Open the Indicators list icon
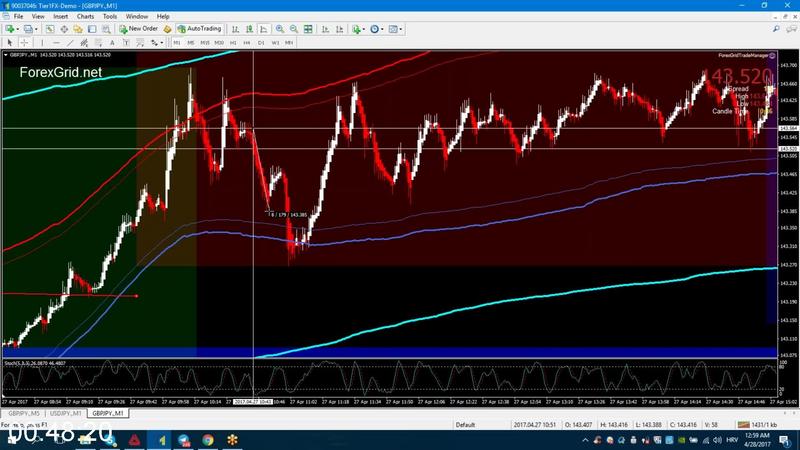The height and width of the screenshot is (450, 800). point(356,29)
